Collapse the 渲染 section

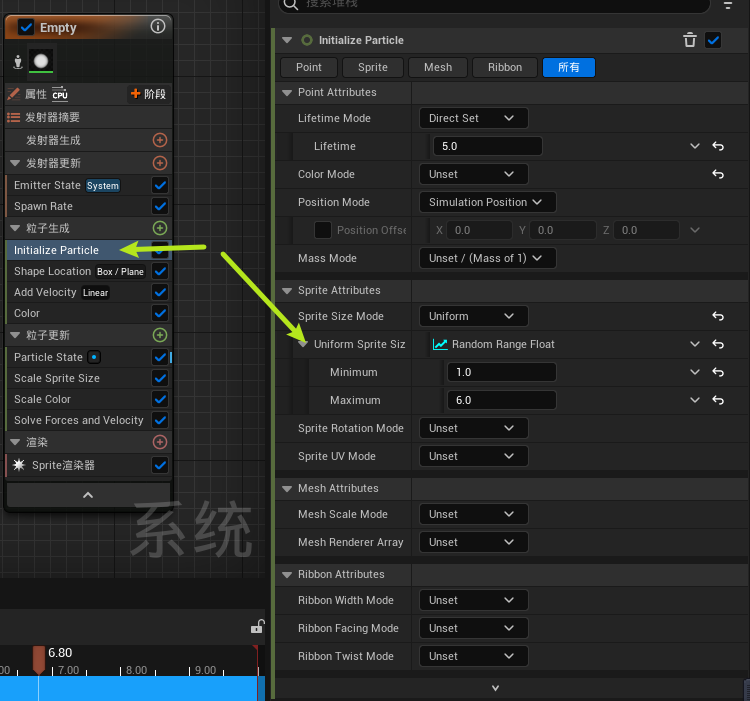coord(15,442)
